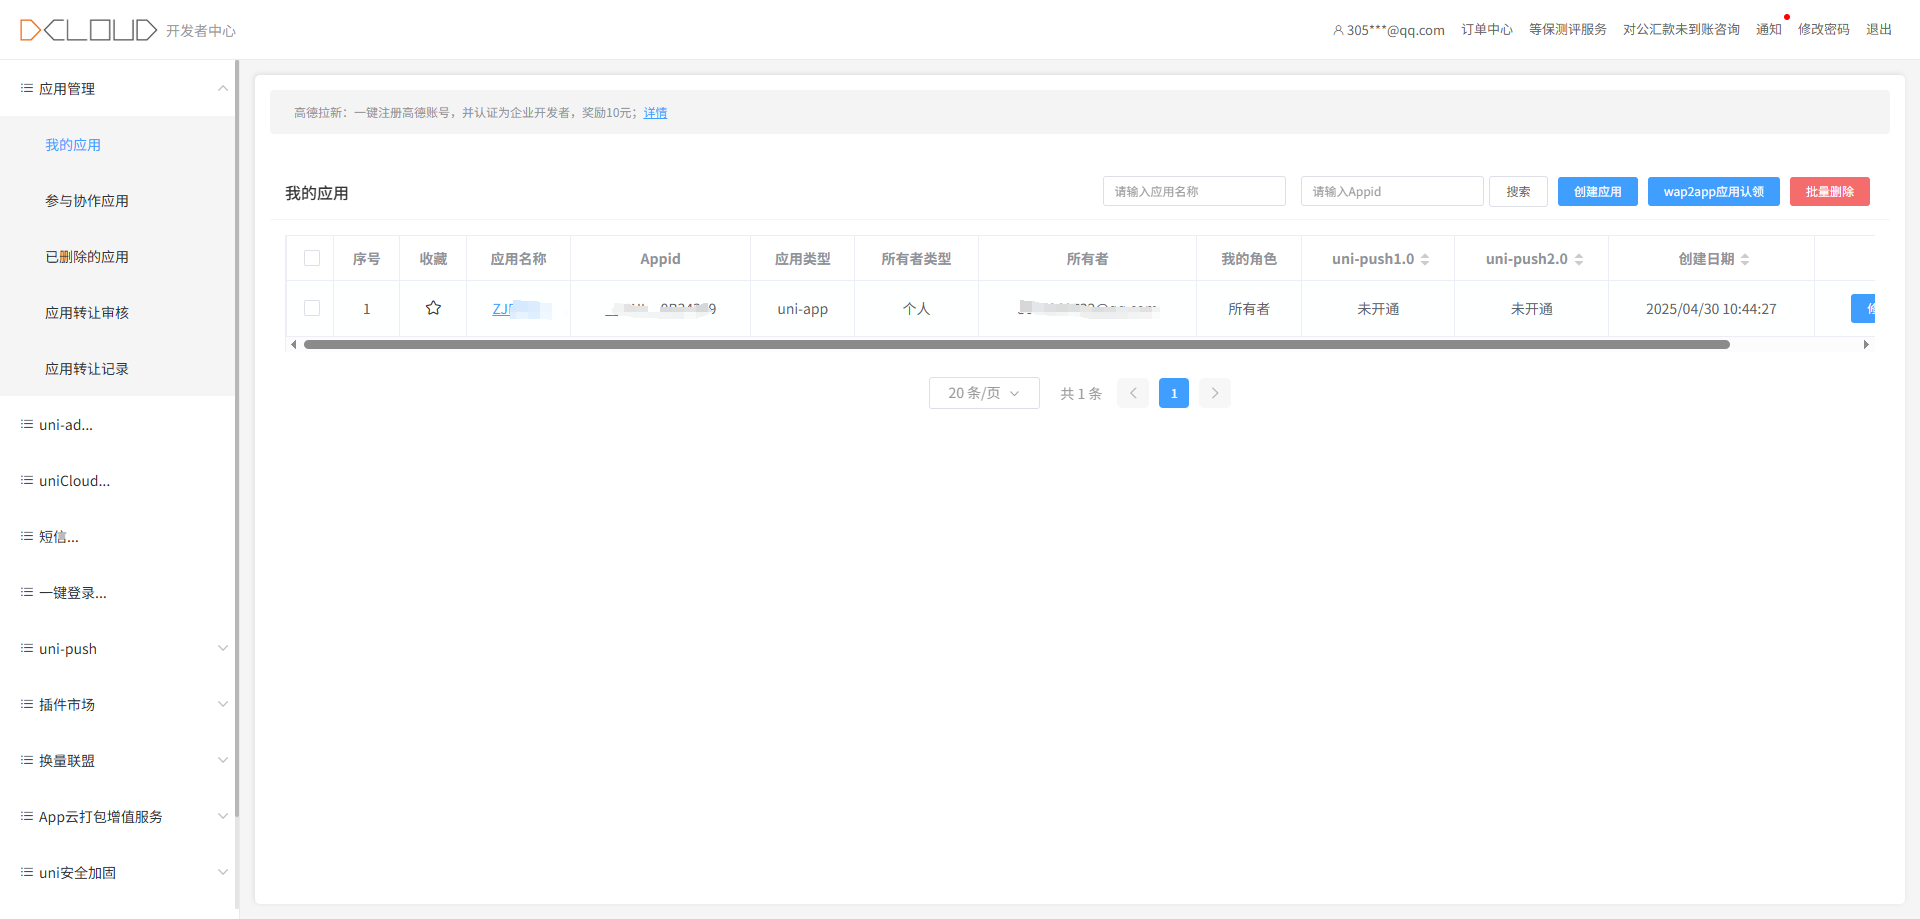This screenshot has height=919, width=1920.
Task: Sort by uni-push1.0 column
Action: click(1425, 259)
